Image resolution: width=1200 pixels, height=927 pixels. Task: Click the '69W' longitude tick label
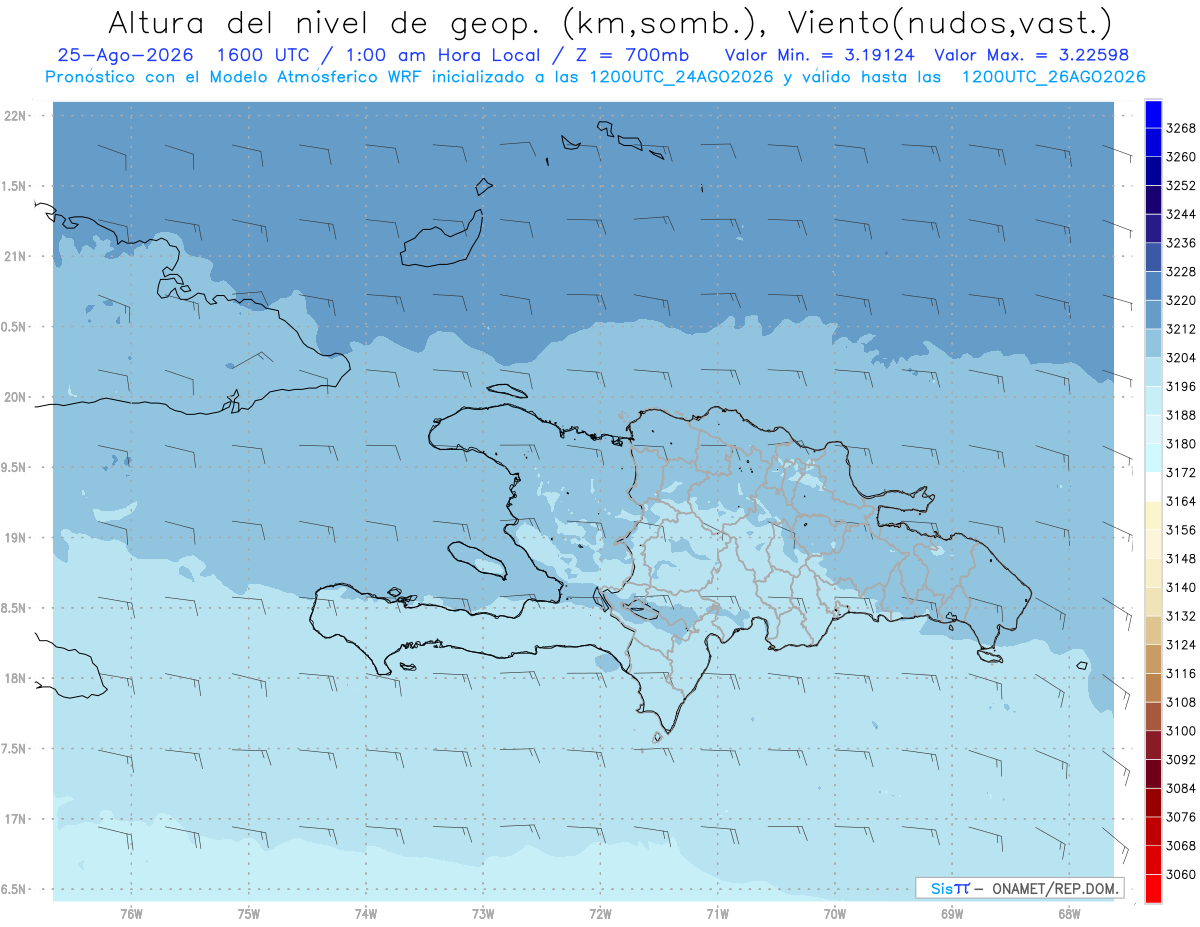(952, 912)
